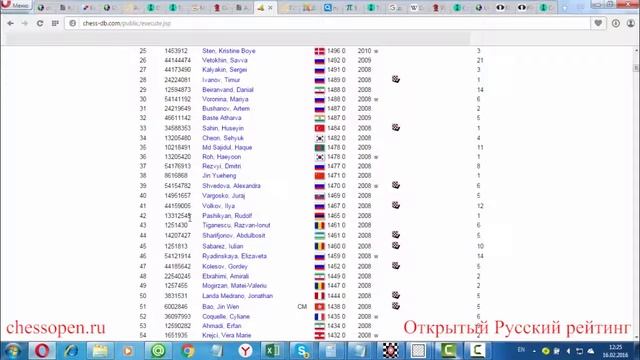640x360 pixels.
Task: Open player Beiranvand, Danial
Action: [x=228, y=90]
